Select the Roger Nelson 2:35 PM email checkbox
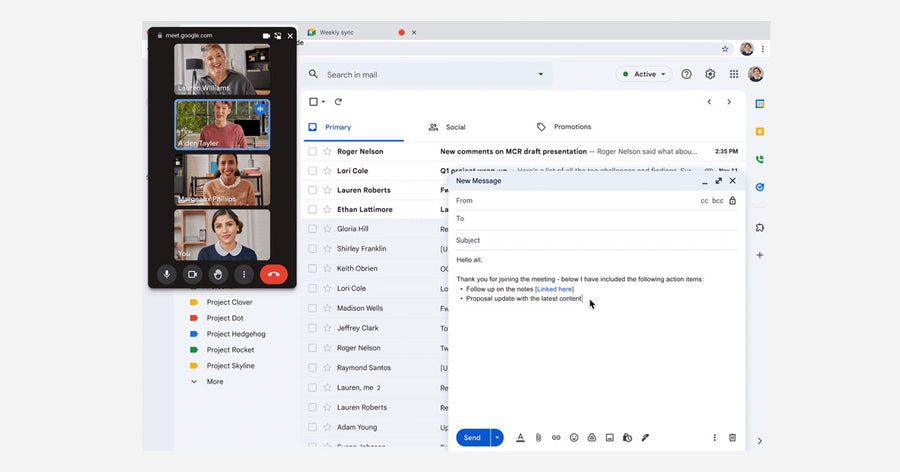900x472 pixels. (x=312, y=152)
